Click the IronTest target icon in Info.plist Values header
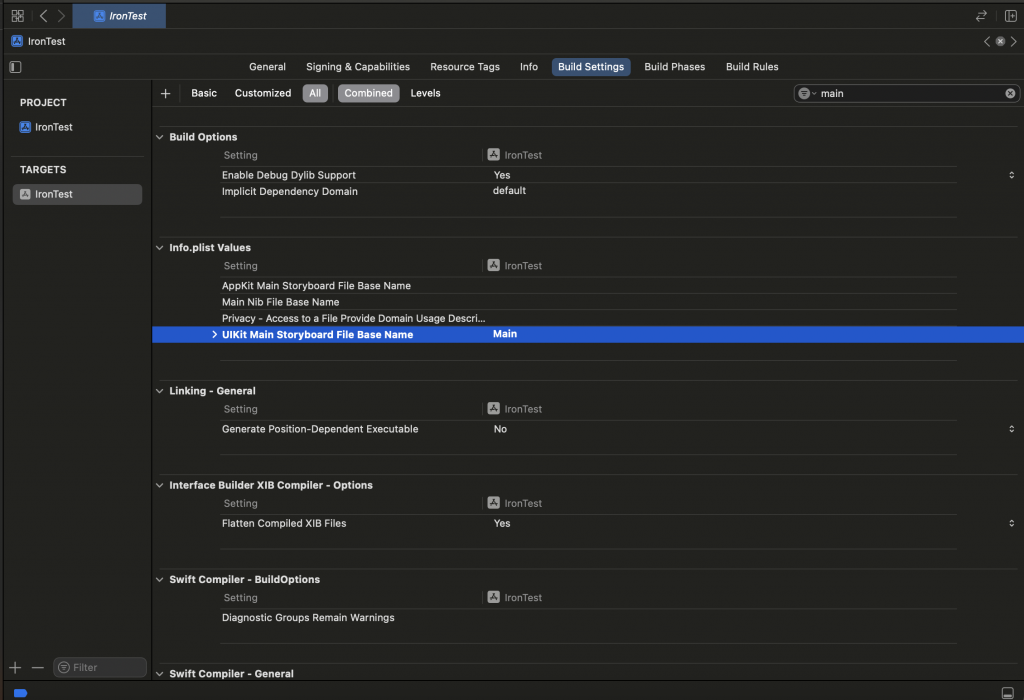1024x700 pixels. pos(494,265)
